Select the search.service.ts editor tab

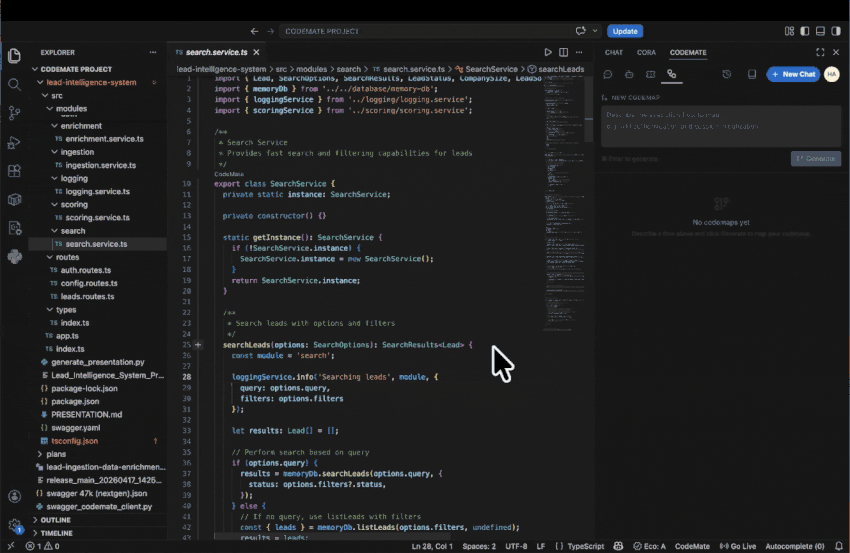(216, 52)
